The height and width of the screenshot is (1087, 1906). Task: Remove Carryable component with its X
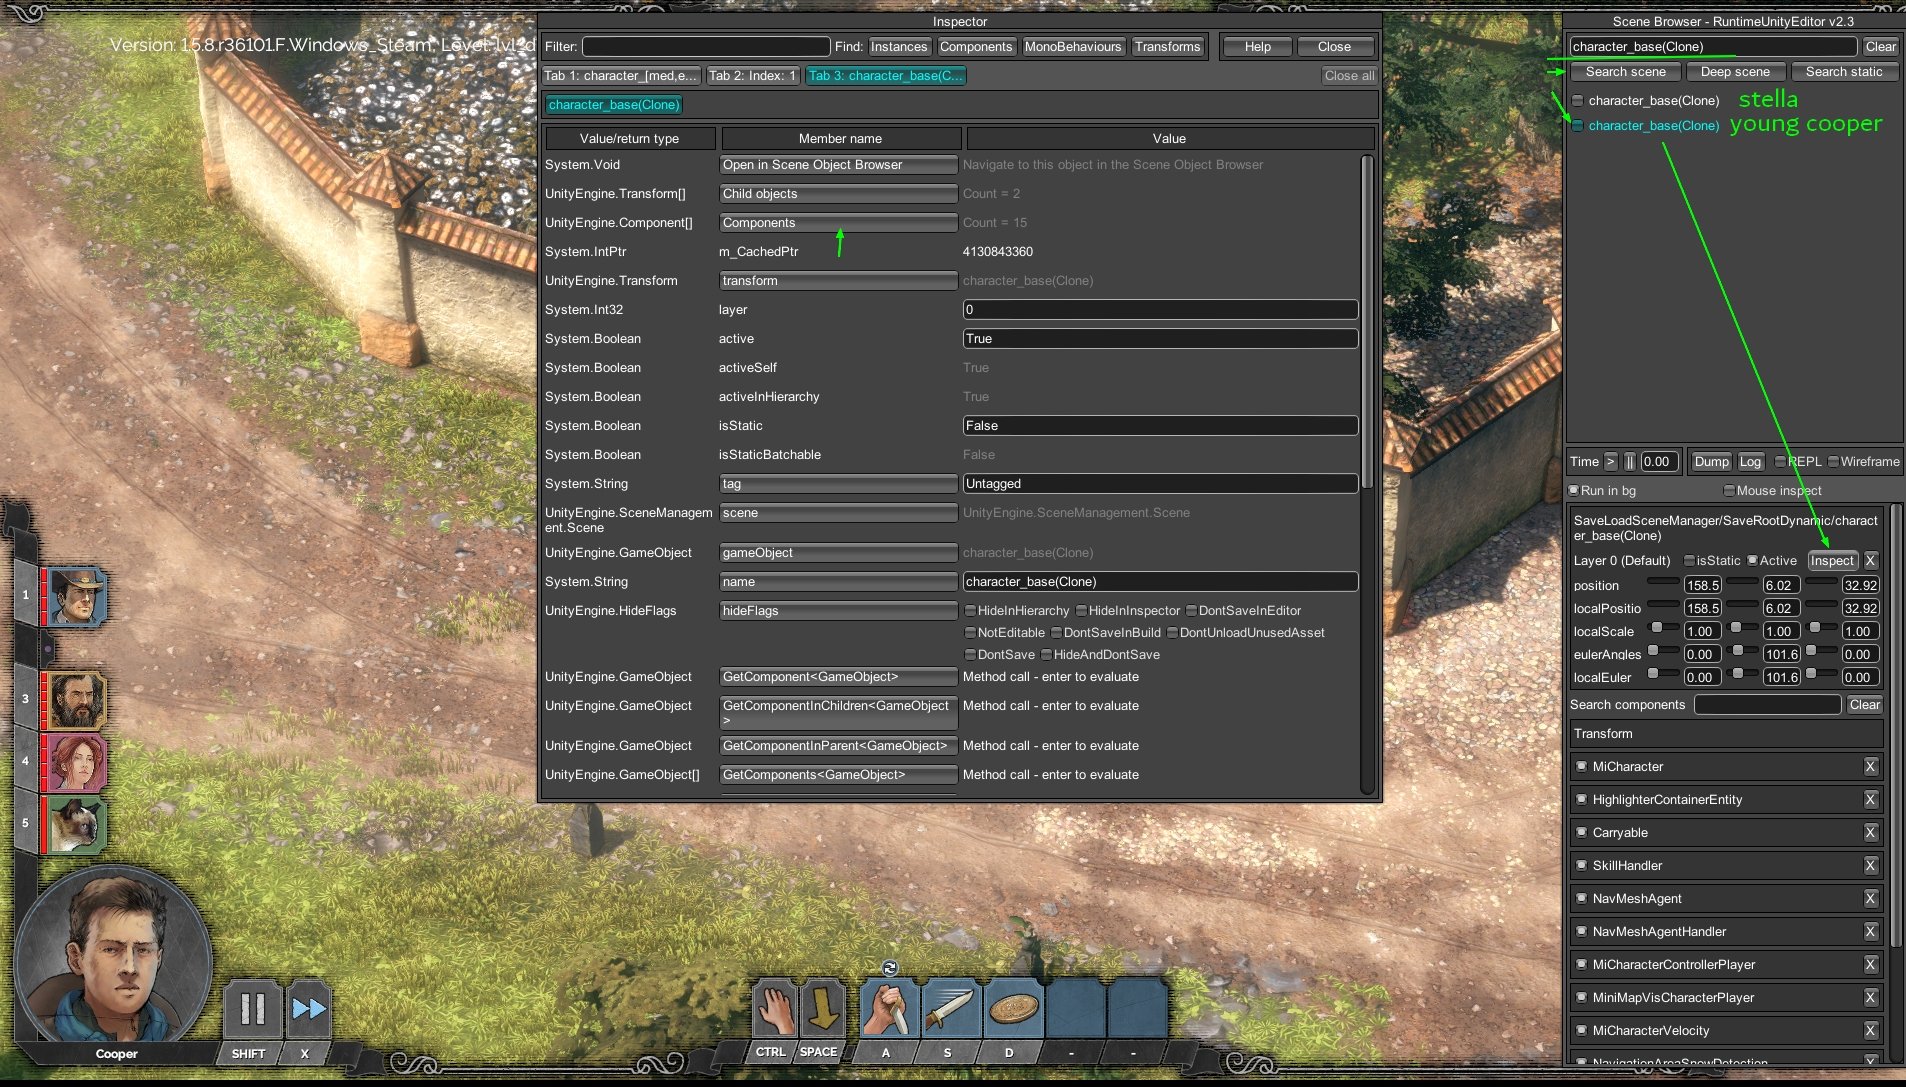1870,833
